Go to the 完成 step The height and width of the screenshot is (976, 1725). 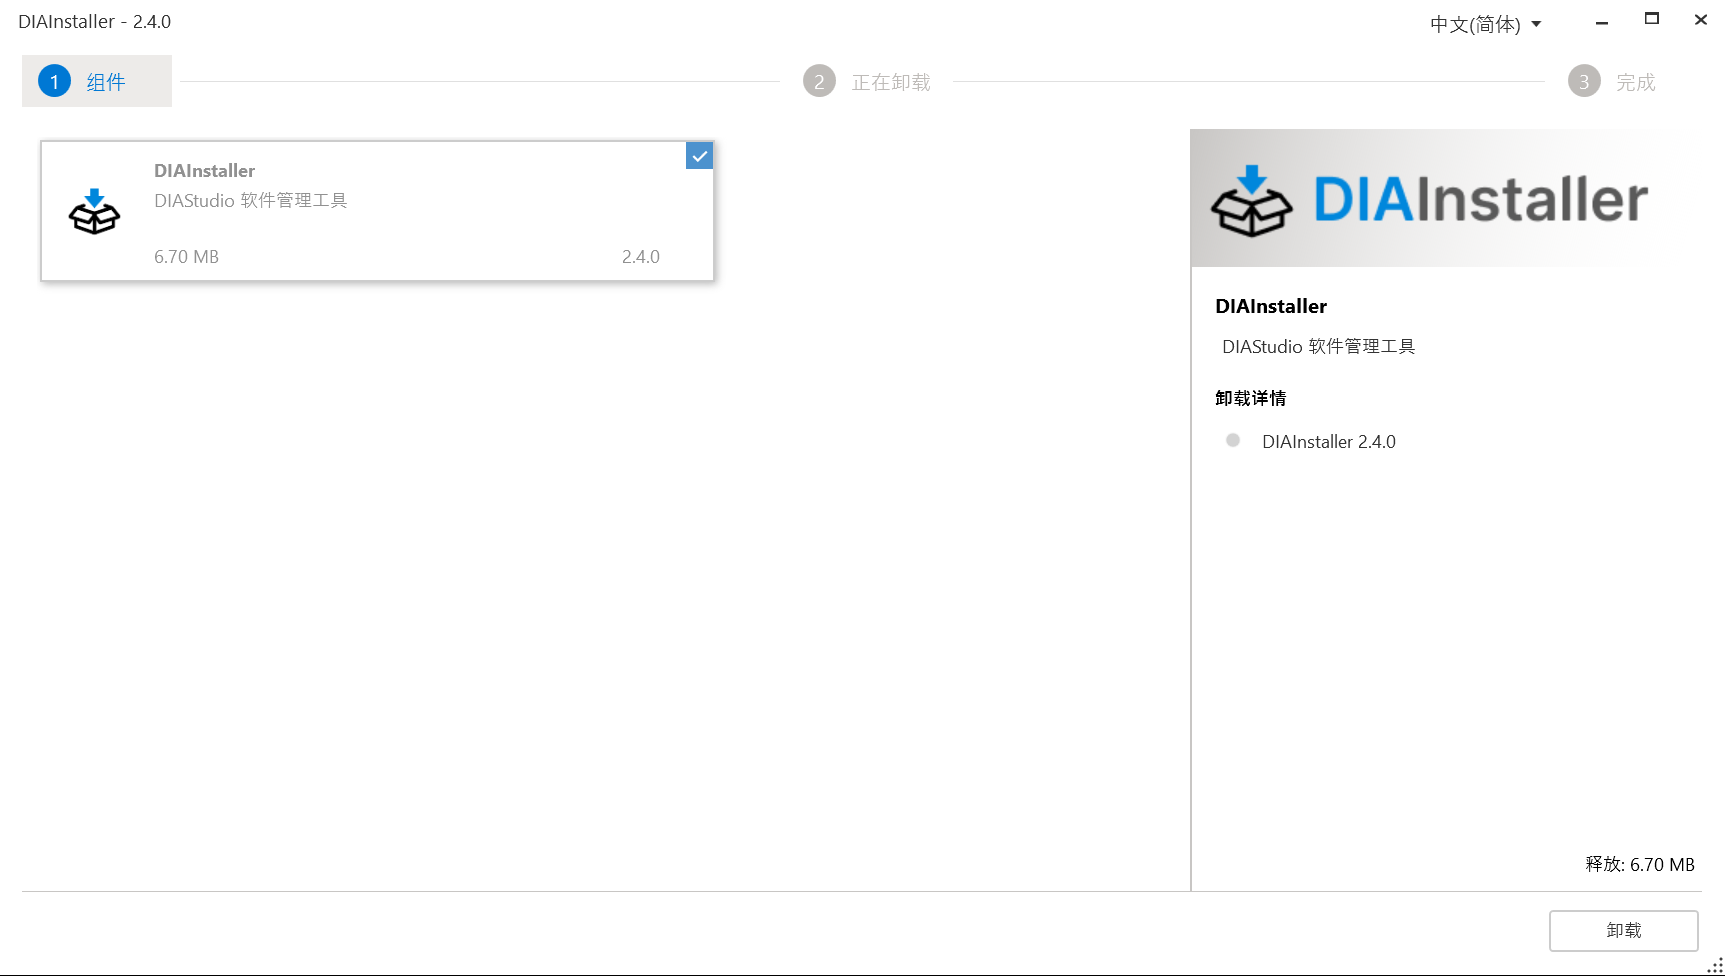[x=1635, y=82]
